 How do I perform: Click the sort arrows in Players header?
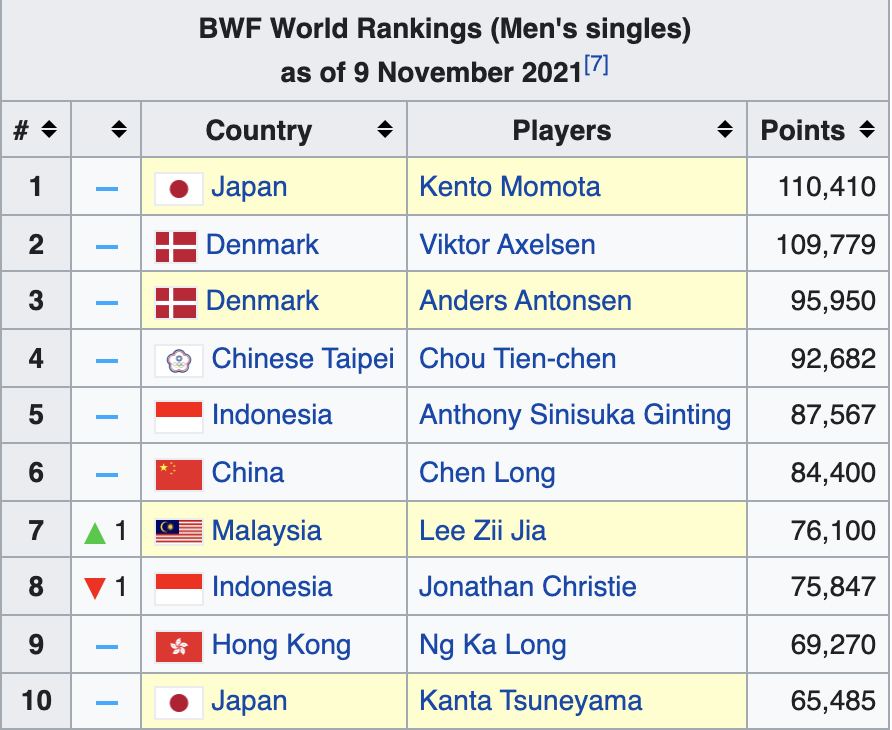[725, 130]
